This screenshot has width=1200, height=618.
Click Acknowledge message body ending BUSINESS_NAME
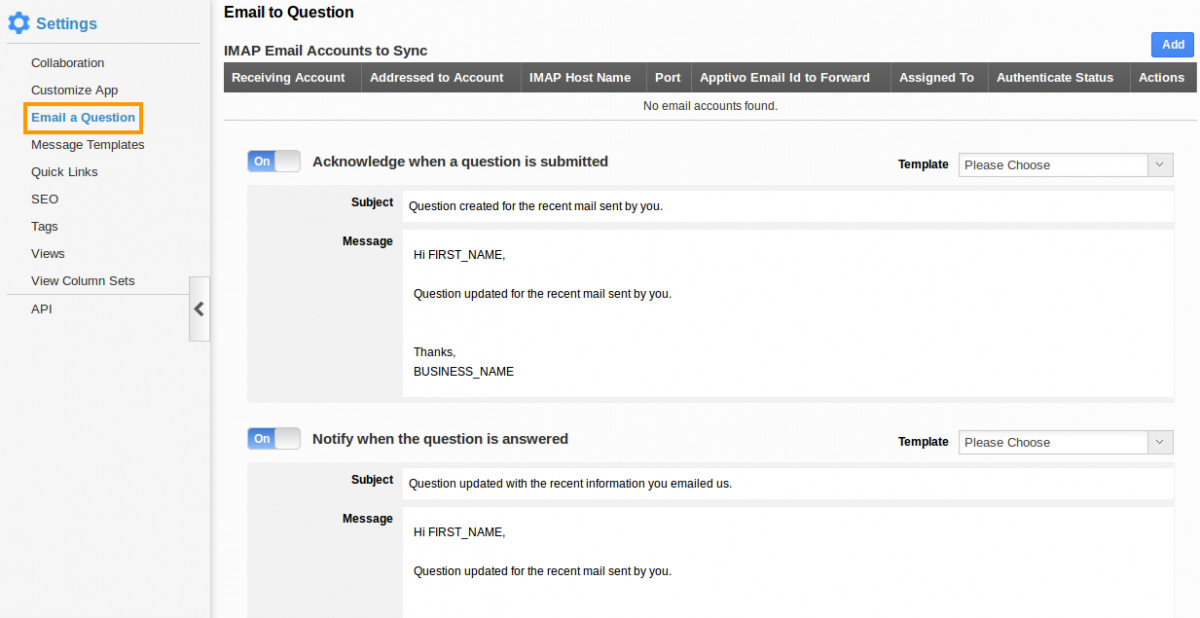788,313
